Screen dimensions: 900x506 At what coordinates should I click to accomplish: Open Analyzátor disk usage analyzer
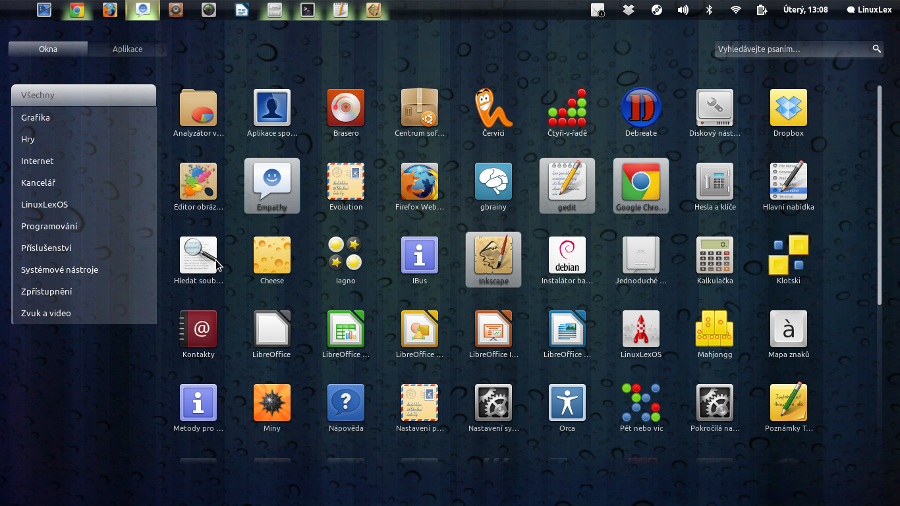pyautogui.click(x=198, y=112)
